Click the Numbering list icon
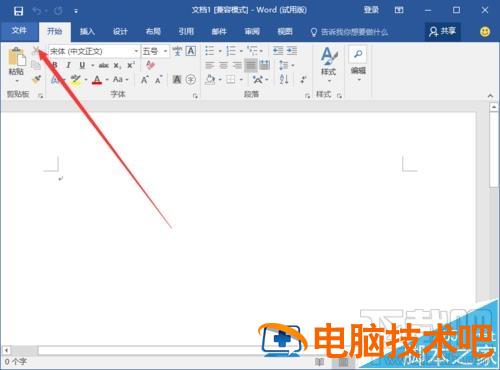The width and height of the screenshot is (500, 370). [x=231, y=51]
